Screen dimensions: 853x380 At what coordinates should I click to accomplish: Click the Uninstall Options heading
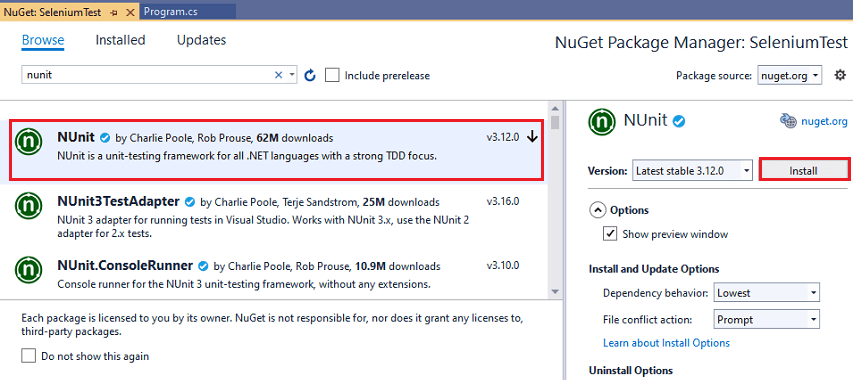(631, 371)
